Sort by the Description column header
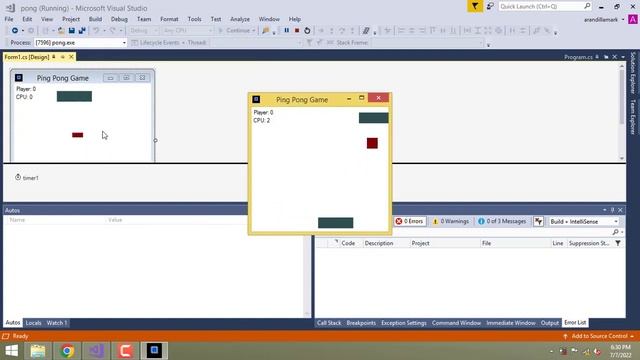This screenshot has width=640, height=360. tap(379, 243)
